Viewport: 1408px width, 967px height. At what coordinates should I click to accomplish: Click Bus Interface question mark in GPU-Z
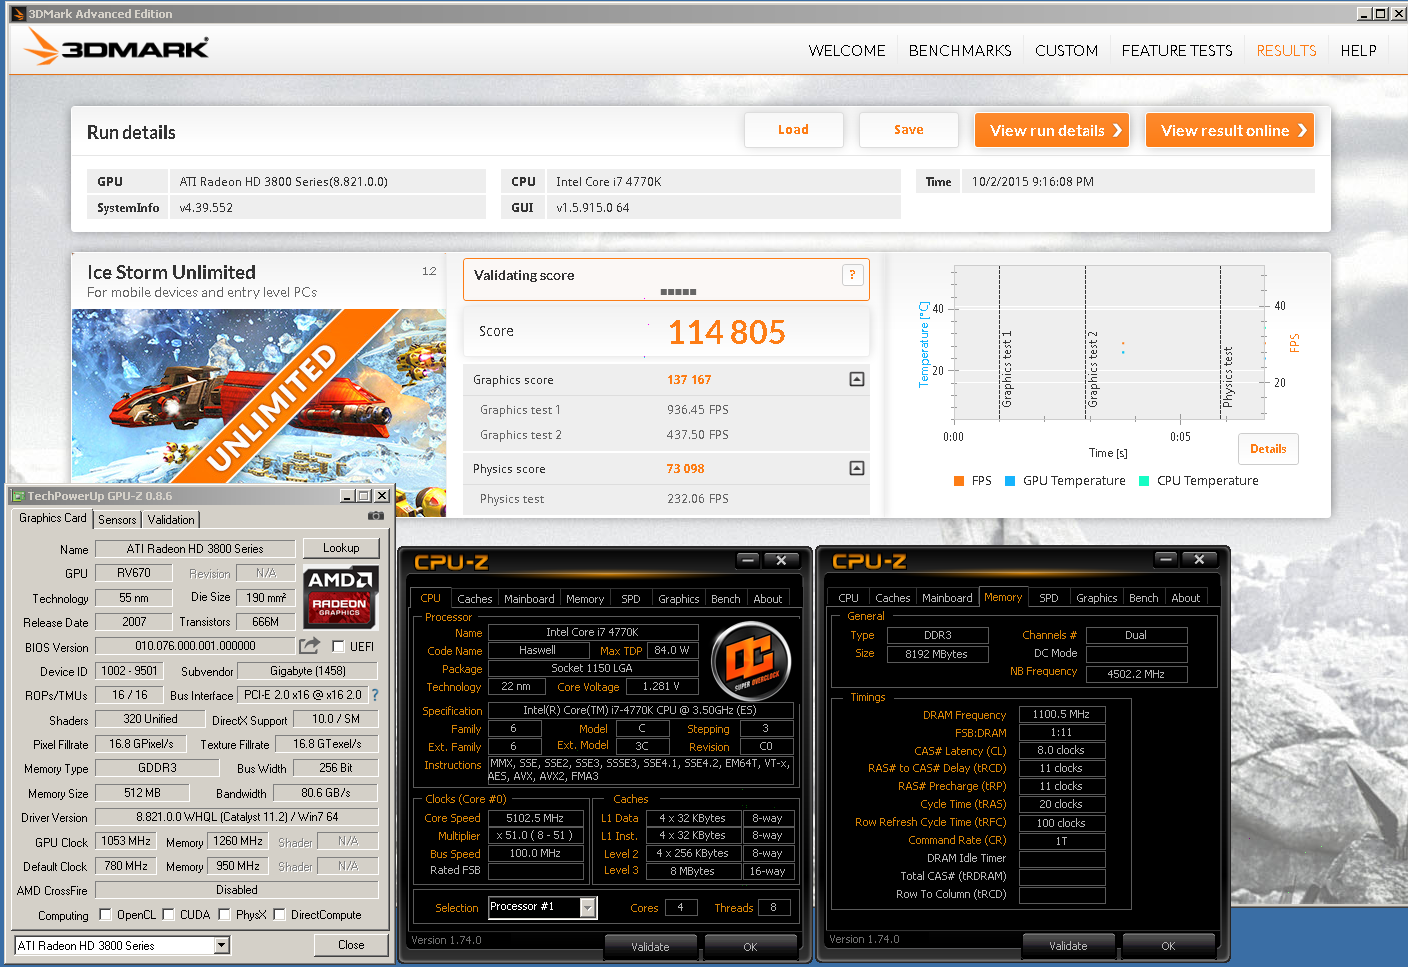tap(375, 694)
